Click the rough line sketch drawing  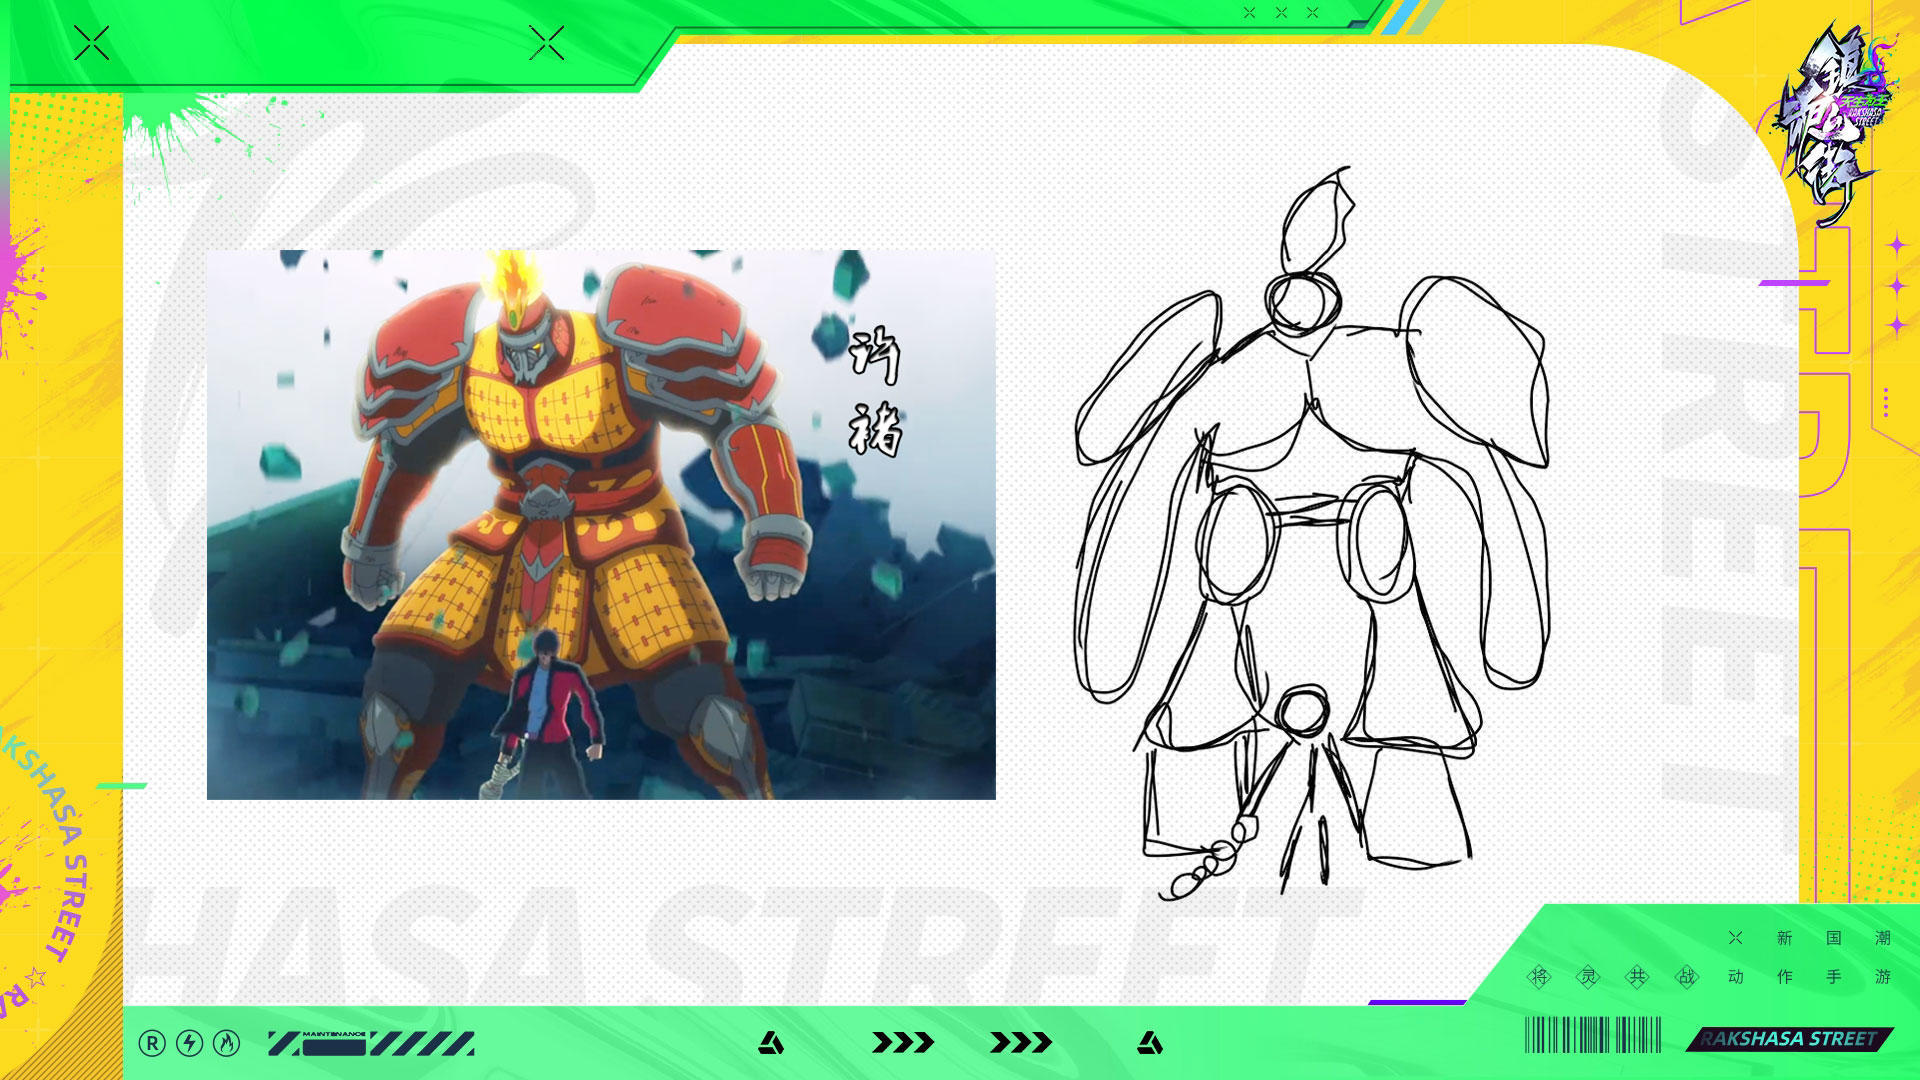tap(1312, 534)
